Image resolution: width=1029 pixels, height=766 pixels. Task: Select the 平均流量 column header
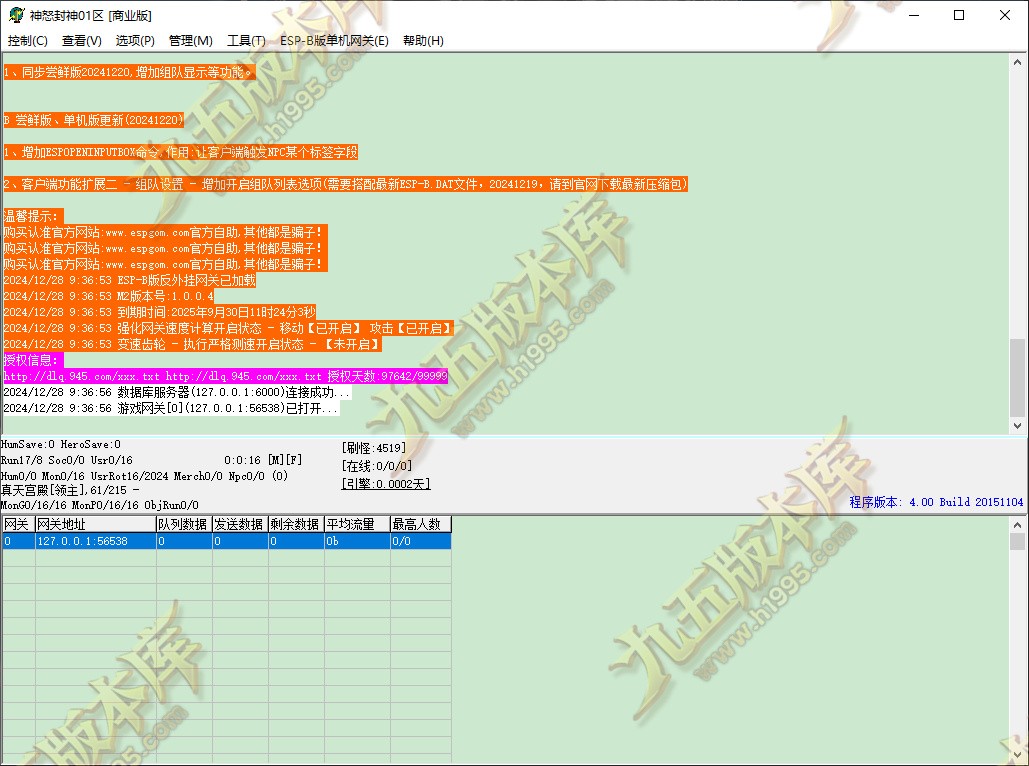357,524
